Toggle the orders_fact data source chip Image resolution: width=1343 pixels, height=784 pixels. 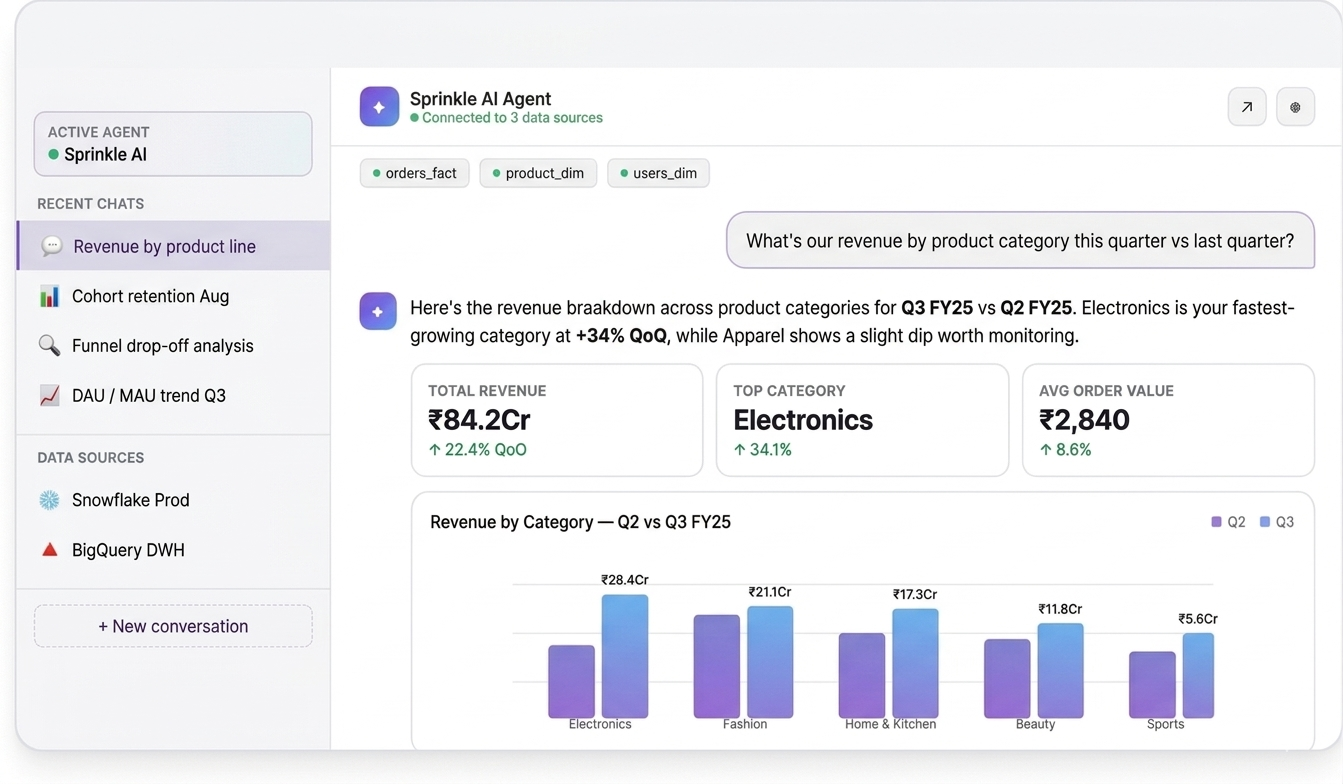point(414,173)
